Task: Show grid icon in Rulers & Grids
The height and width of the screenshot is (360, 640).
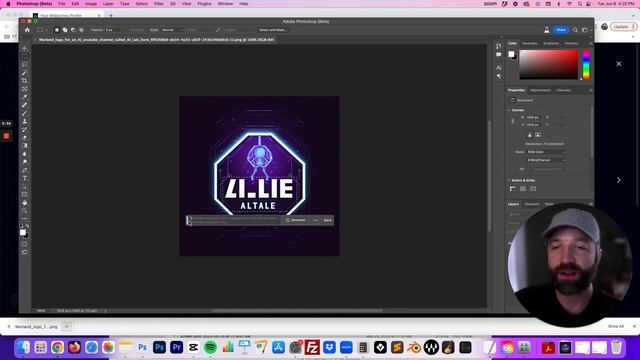Action: pos(523,189)
